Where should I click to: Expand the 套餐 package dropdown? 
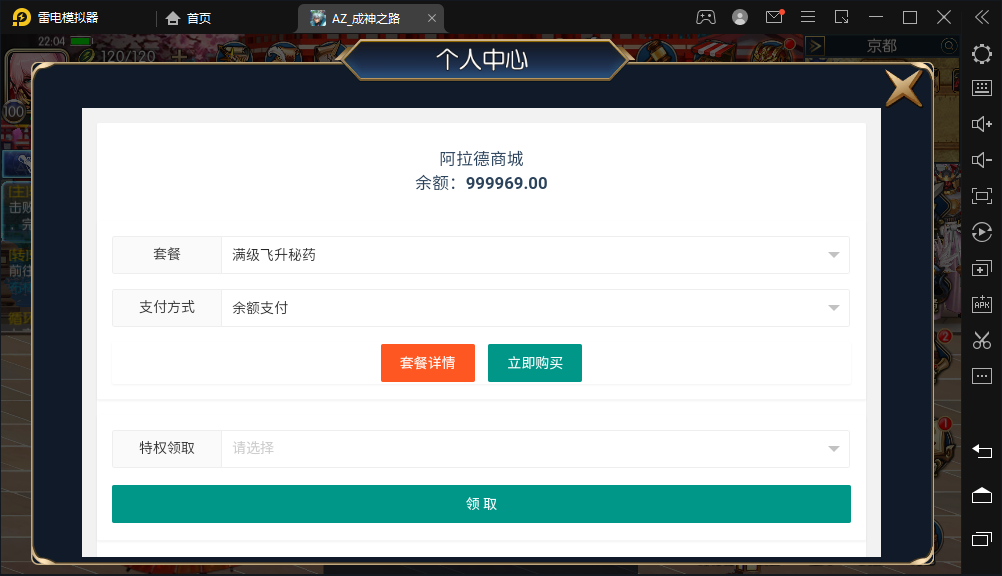pyautogui.click(x=535, y=255)
